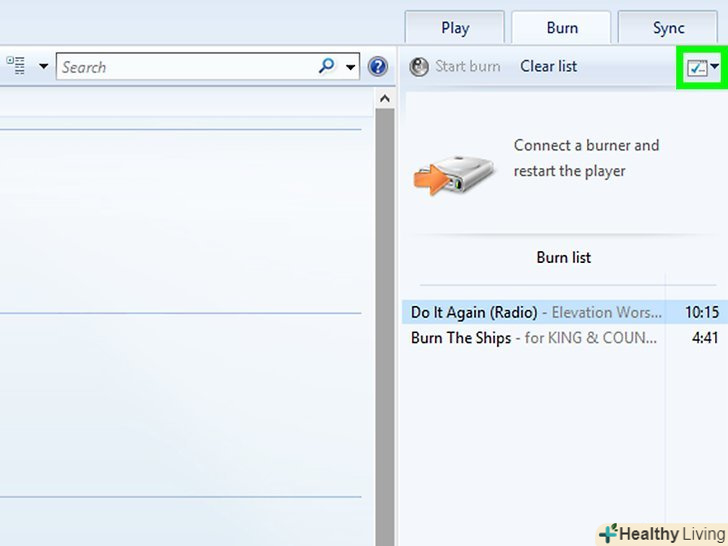728x546 pixels.
Task: Clear the burn list
Action: pos(548,66)
